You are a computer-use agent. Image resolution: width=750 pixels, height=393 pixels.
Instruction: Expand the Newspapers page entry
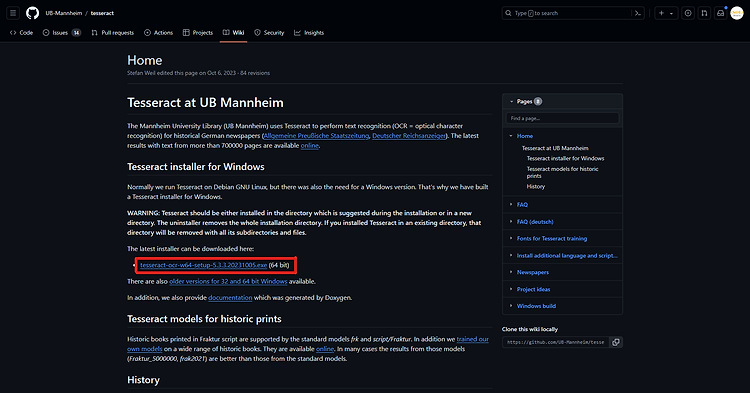pos(511,272)
